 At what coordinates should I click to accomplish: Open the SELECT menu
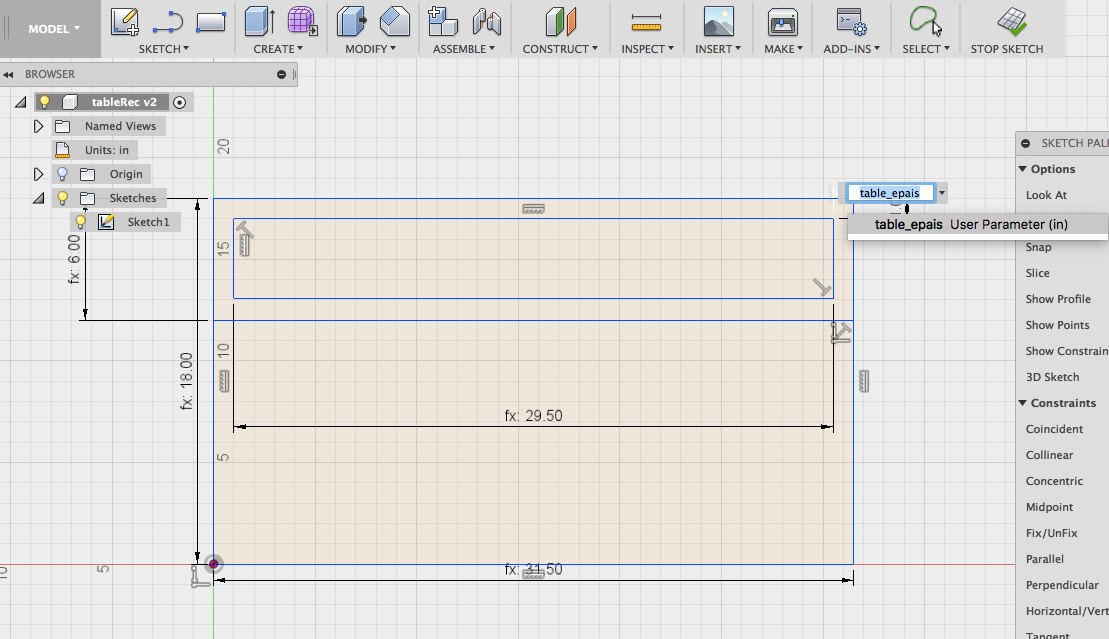coord(926,49)
